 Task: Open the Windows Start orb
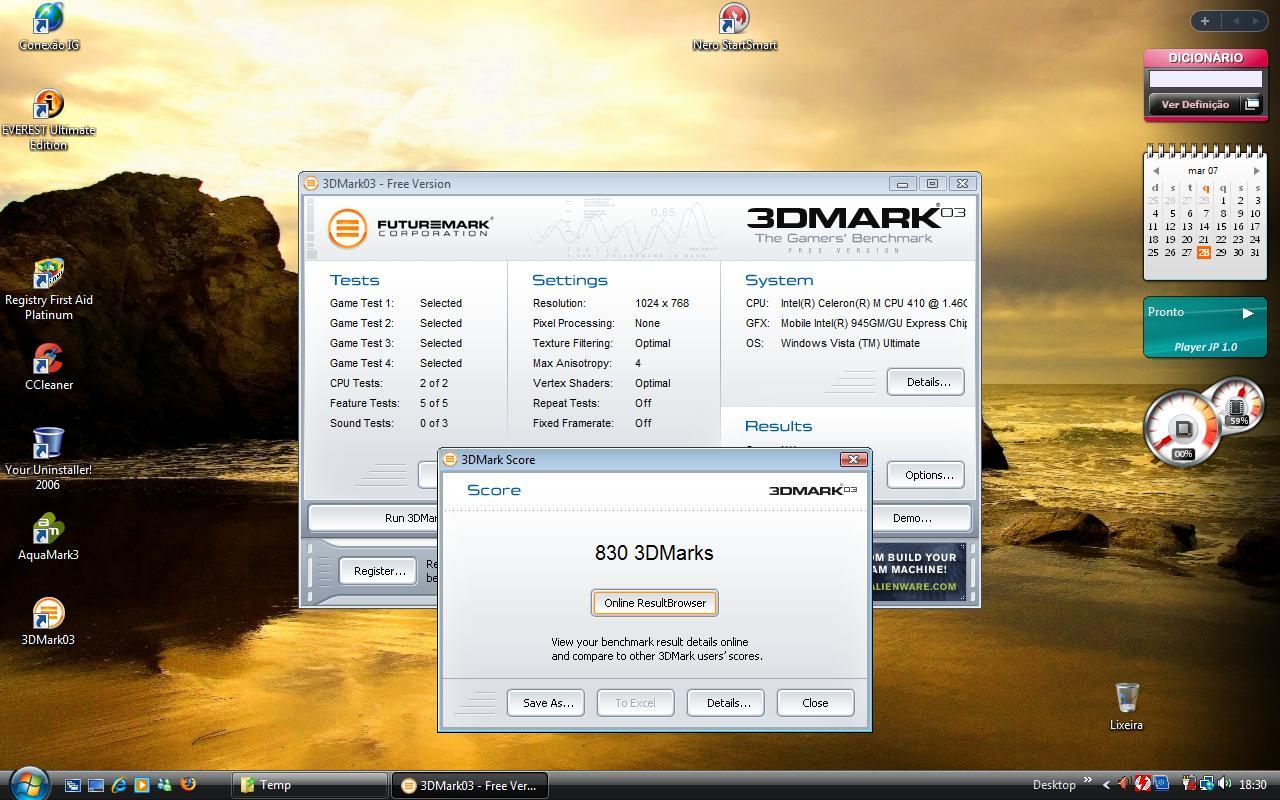(28, 784)
